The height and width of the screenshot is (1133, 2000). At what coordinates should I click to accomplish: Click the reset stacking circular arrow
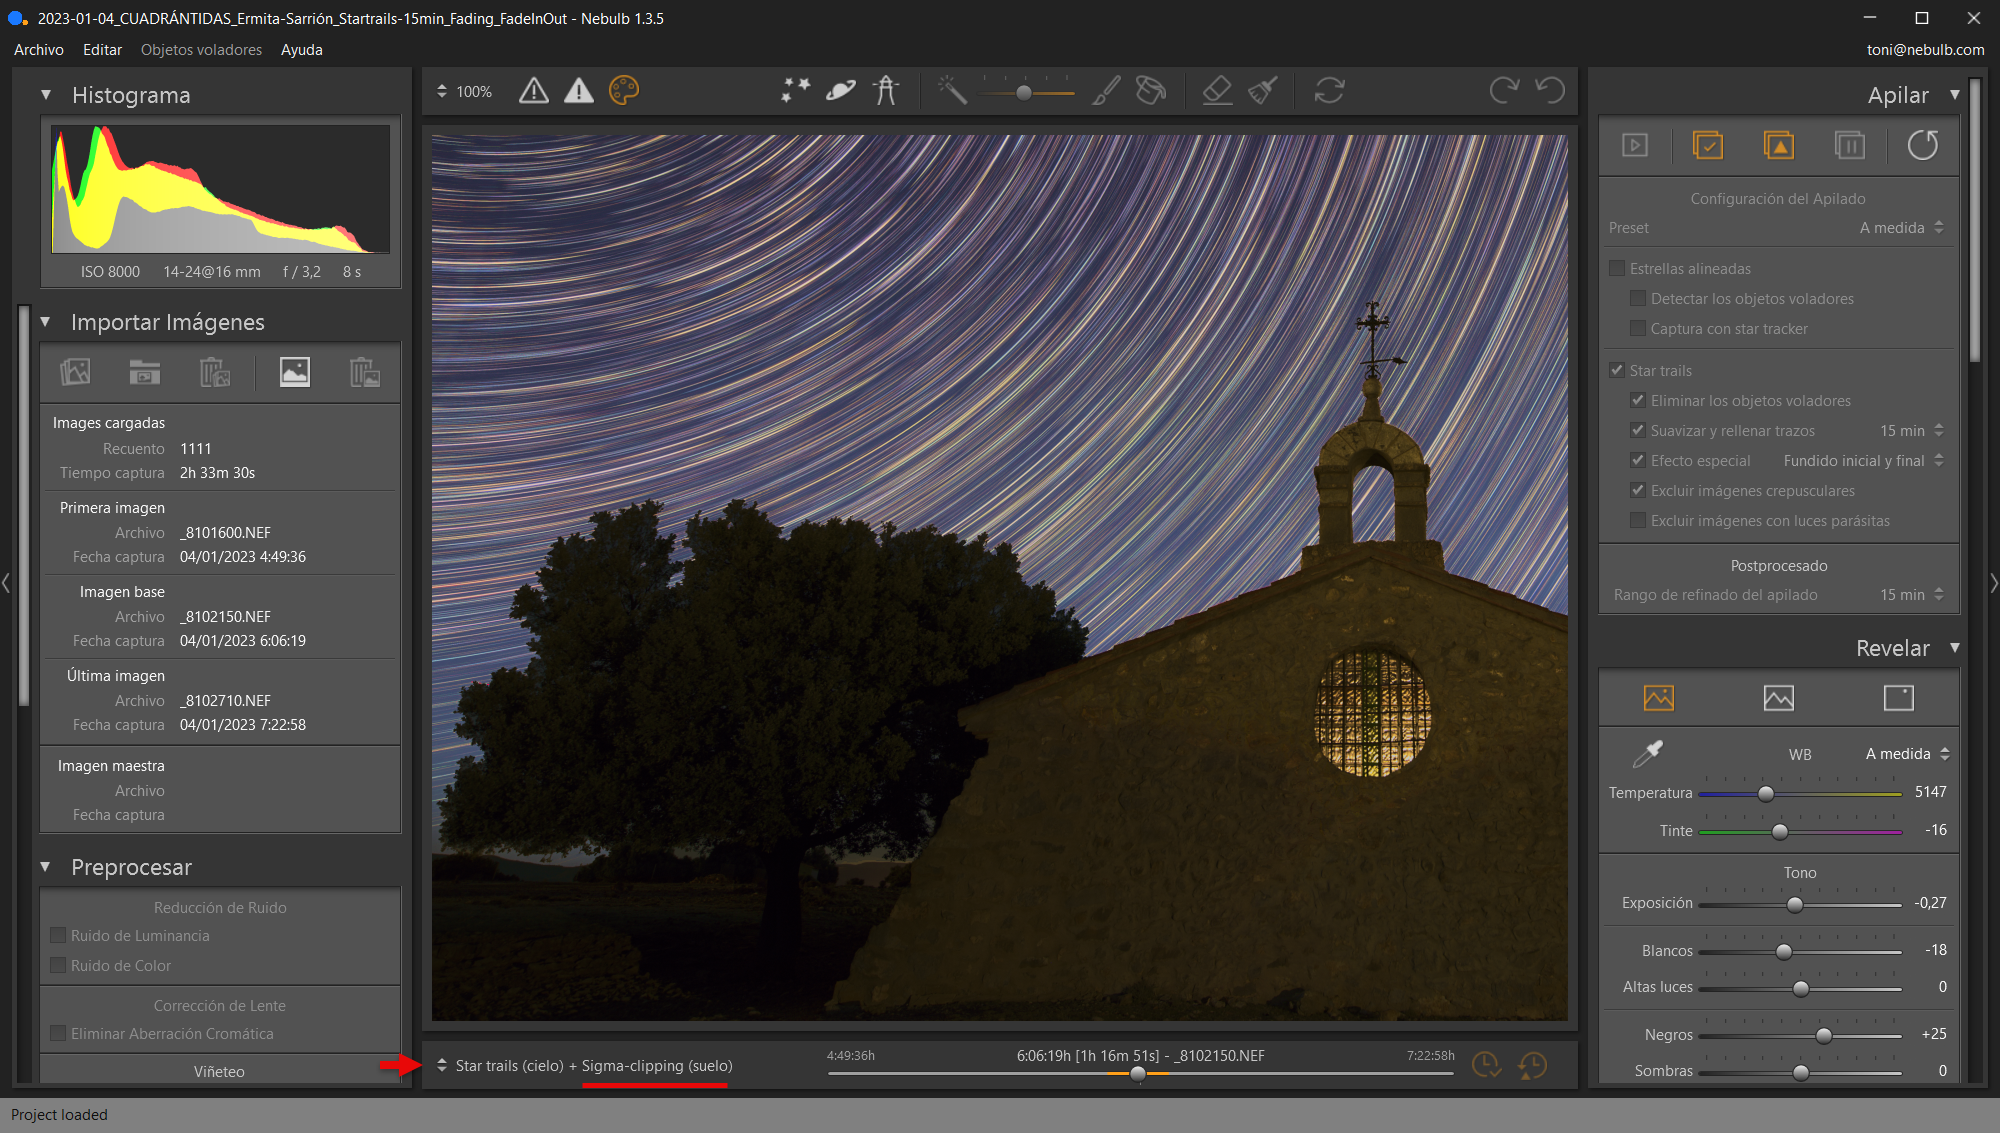pyautogui.click(x=1922, y=145)
